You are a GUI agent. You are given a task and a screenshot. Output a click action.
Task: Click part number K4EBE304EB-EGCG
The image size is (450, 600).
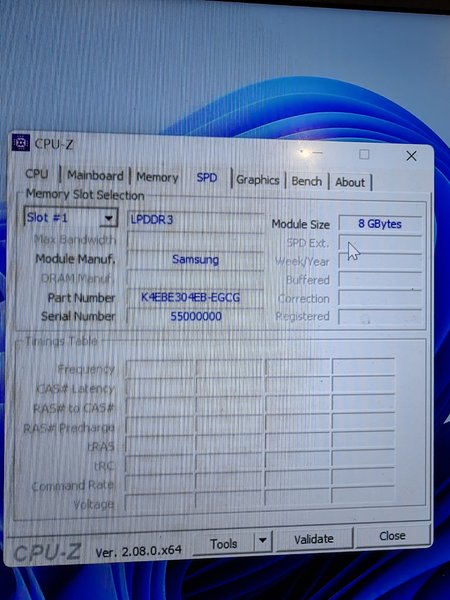coord(191,297)
